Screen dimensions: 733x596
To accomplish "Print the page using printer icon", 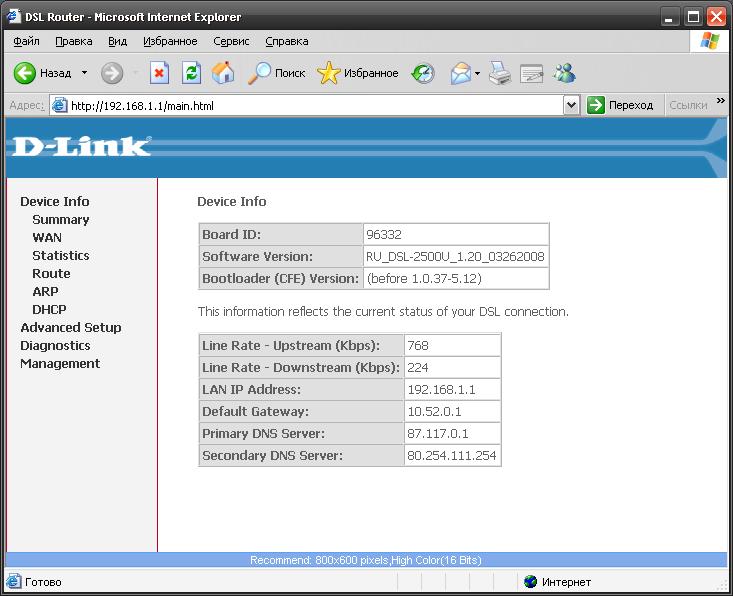I will pyautogui.click(x=500, y=73).
